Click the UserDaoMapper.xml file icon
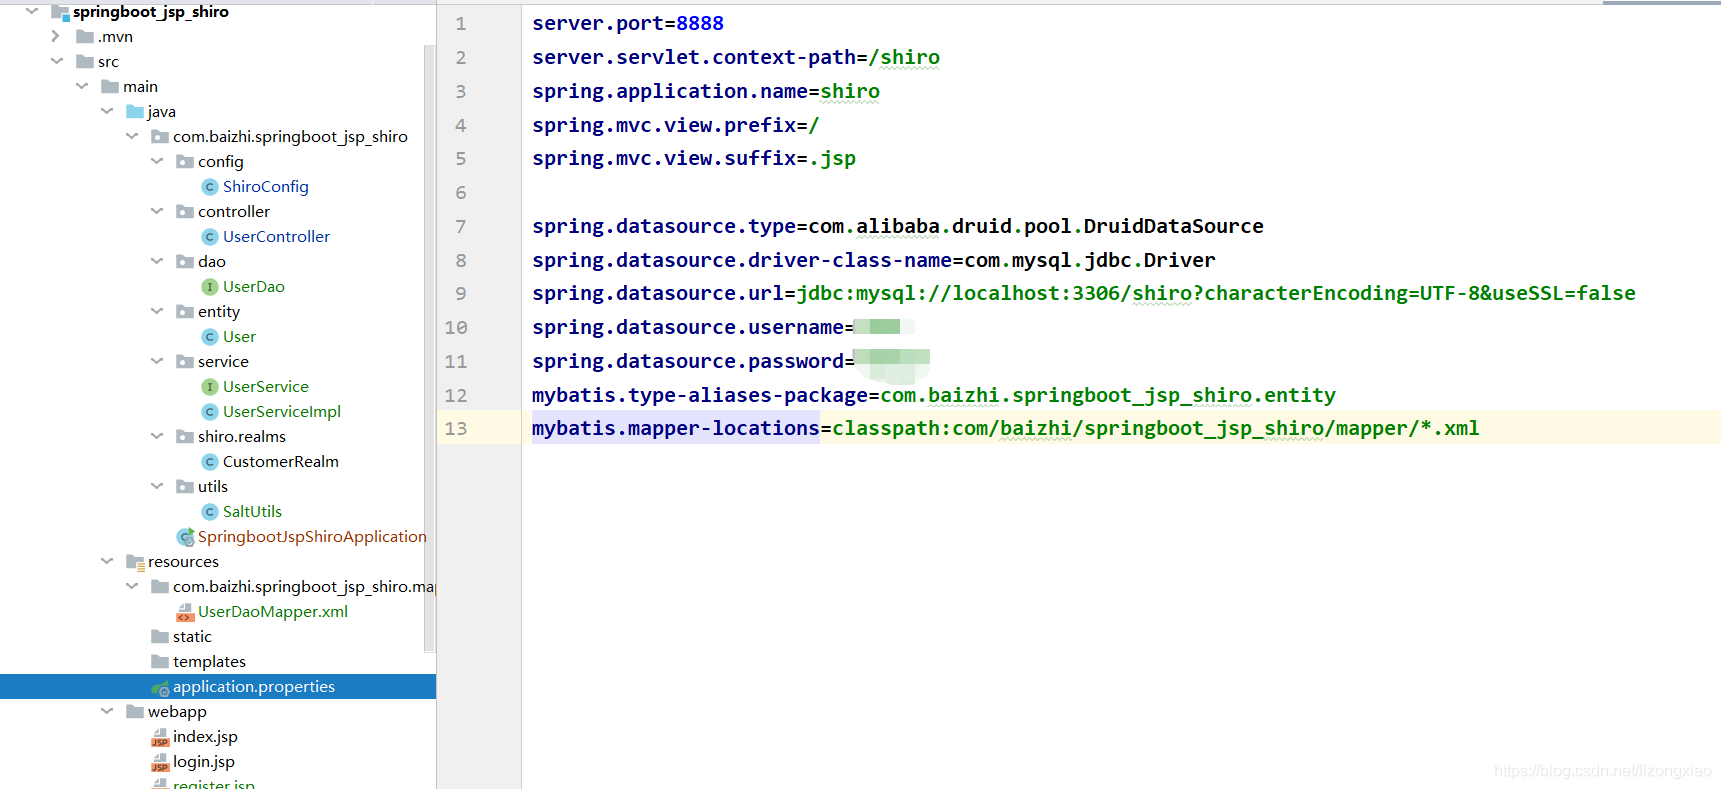1721x789 pixels. tap(185, 612)
